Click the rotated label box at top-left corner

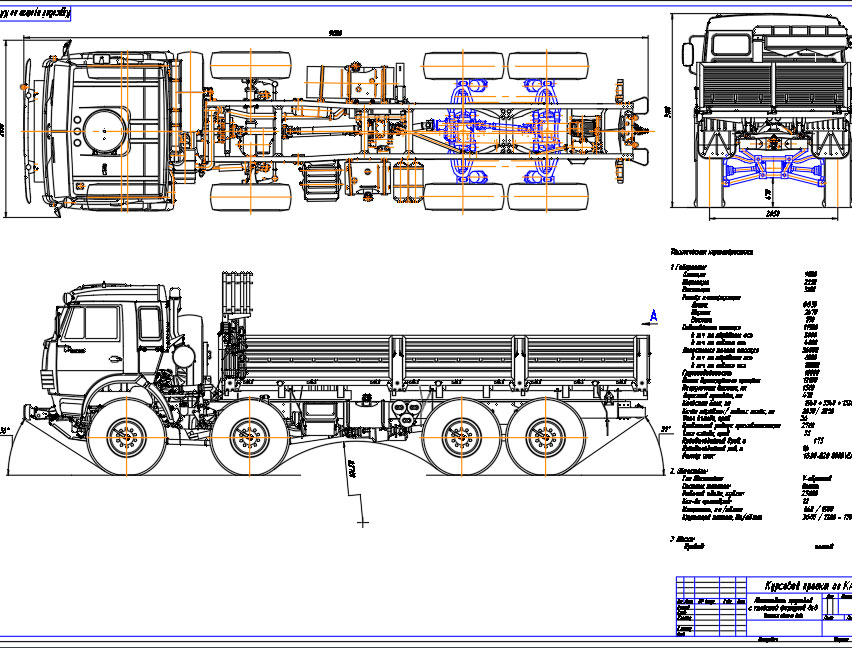(x=35, y=14)
